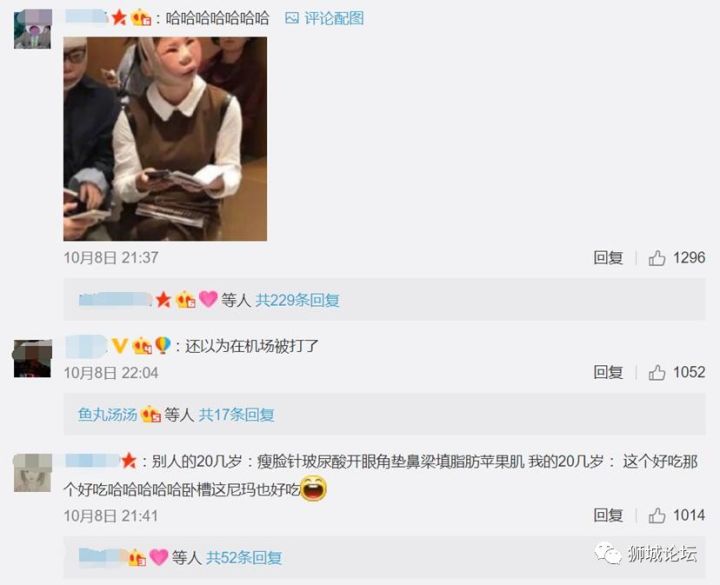Click the pink heart beside 共229条回复
The height and width of the screenshot is (585, 720).
click(x=208, y=299)
